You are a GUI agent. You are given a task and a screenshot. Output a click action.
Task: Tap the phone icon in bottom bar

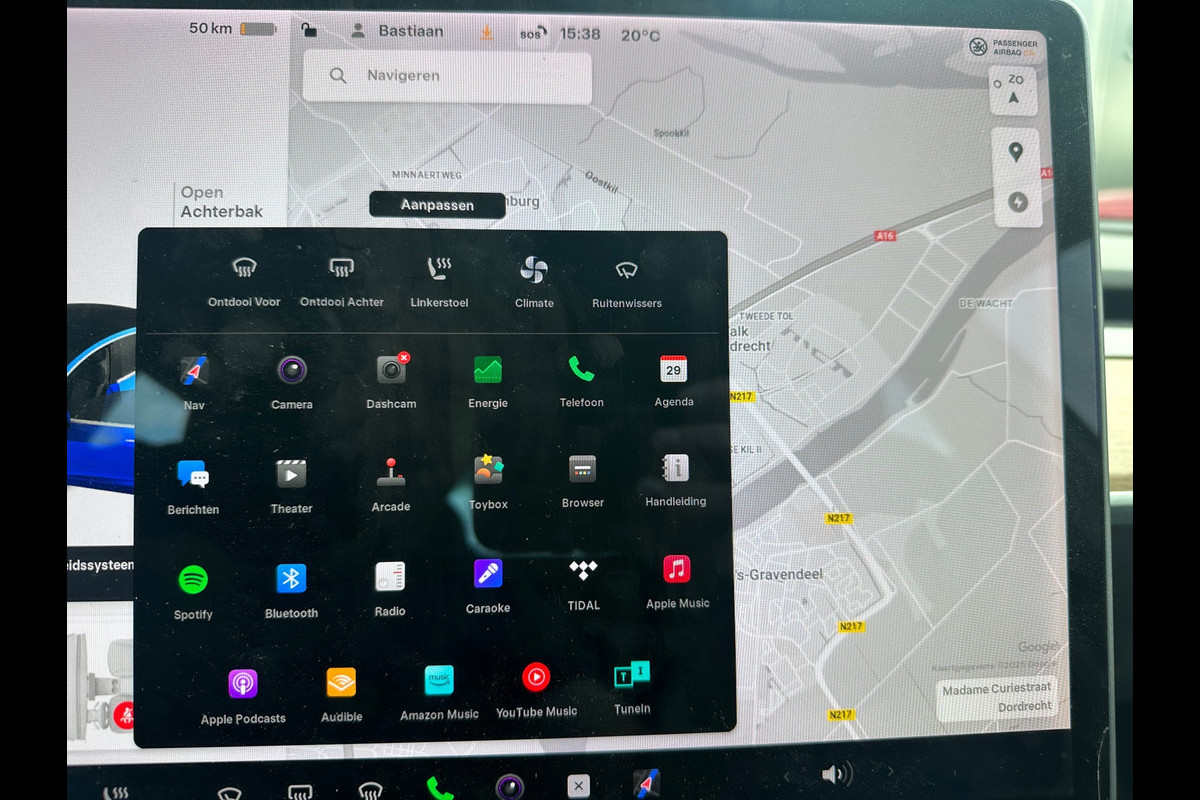coord(439,787)
